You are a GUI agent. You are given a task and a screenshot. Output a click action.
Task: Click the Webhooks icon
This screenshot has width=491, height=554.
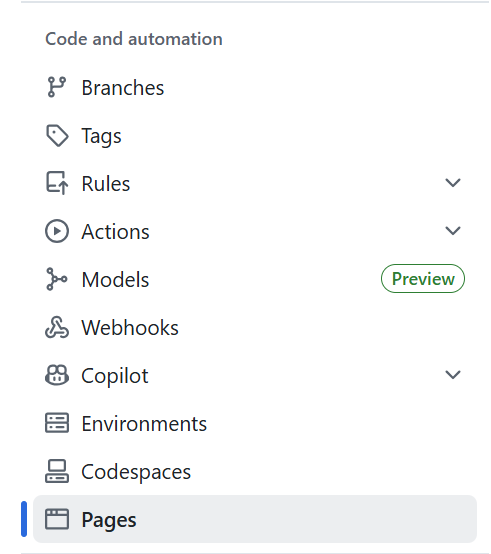(x=57, y=327)
